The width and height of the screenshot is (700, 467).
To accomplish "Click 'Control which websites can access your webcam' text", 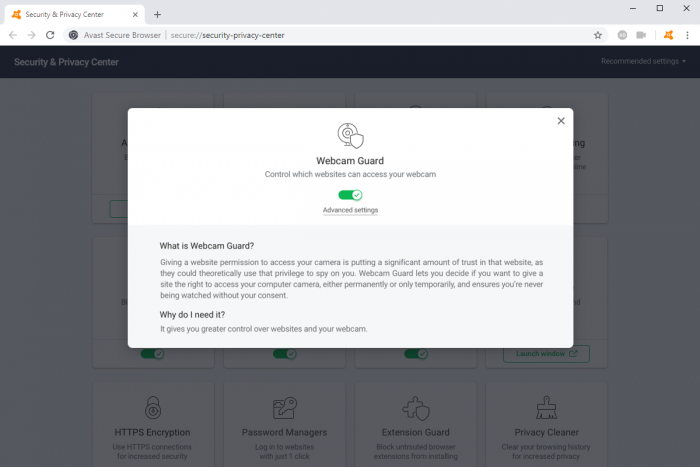I will (350, 174).
